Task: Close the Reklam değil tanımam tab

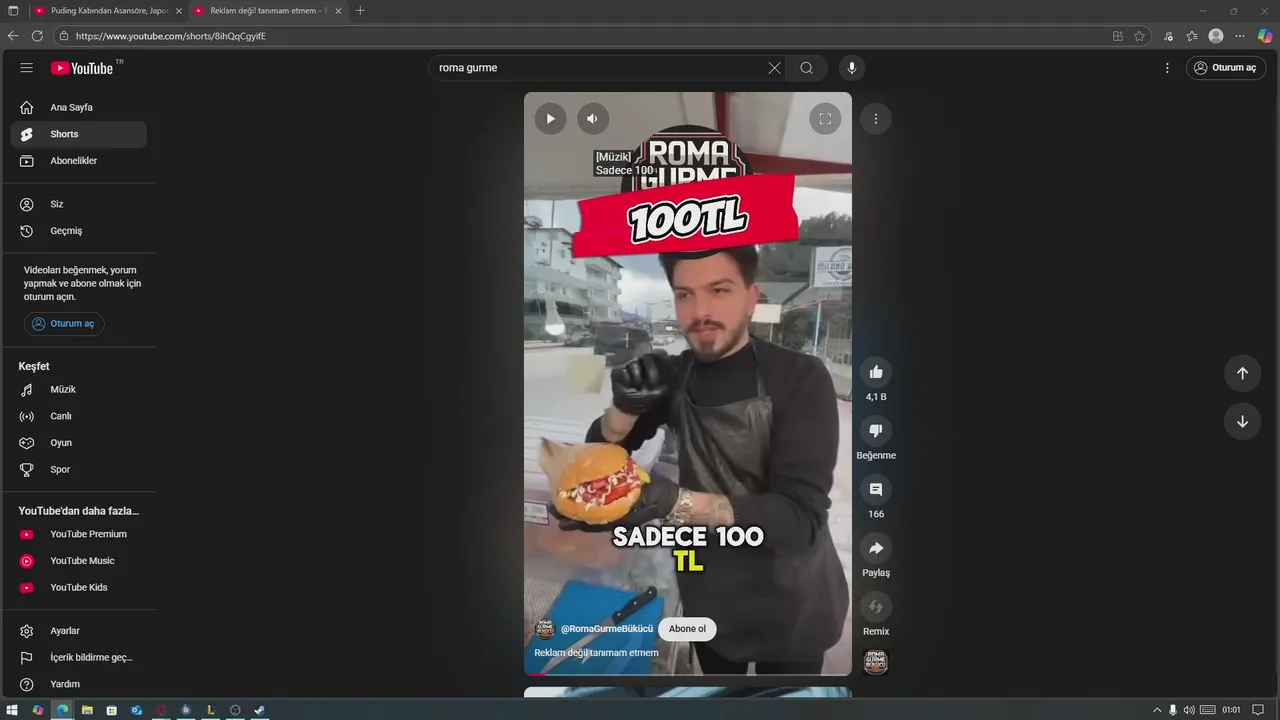Action: [x=338, y=11]
